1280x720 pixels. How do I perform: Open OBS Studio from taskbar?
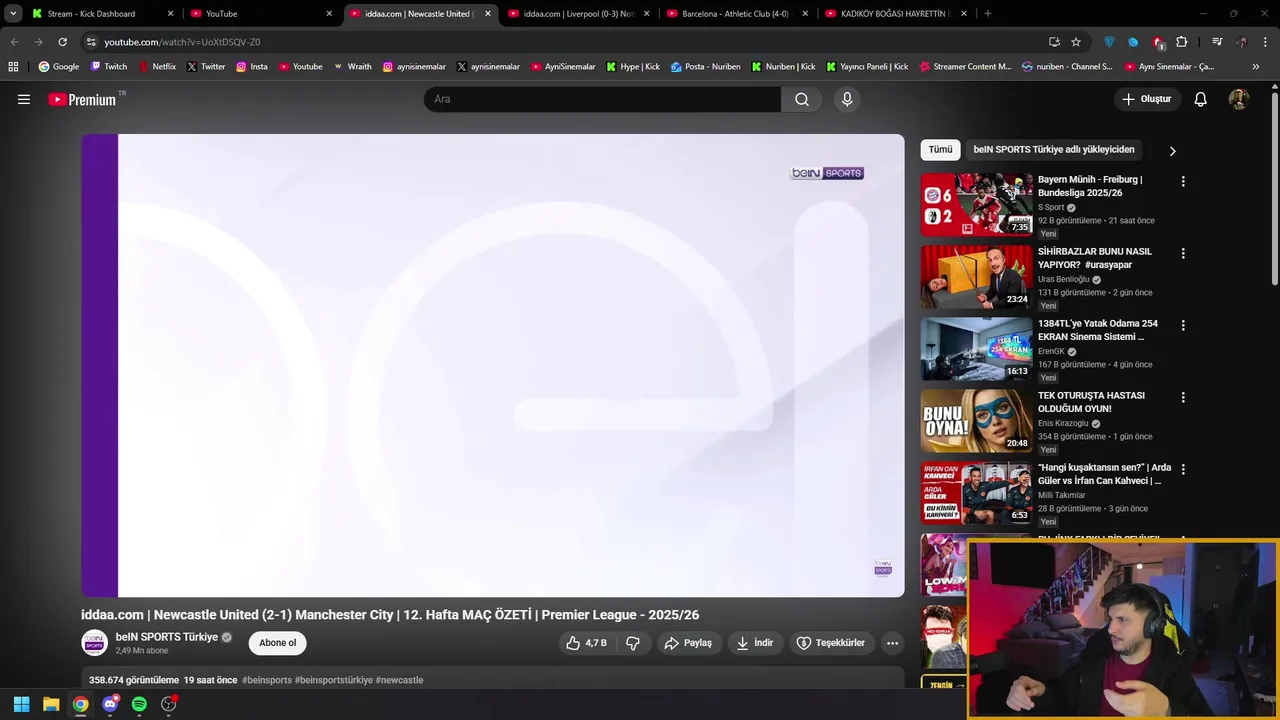click(x=169, y=704)
